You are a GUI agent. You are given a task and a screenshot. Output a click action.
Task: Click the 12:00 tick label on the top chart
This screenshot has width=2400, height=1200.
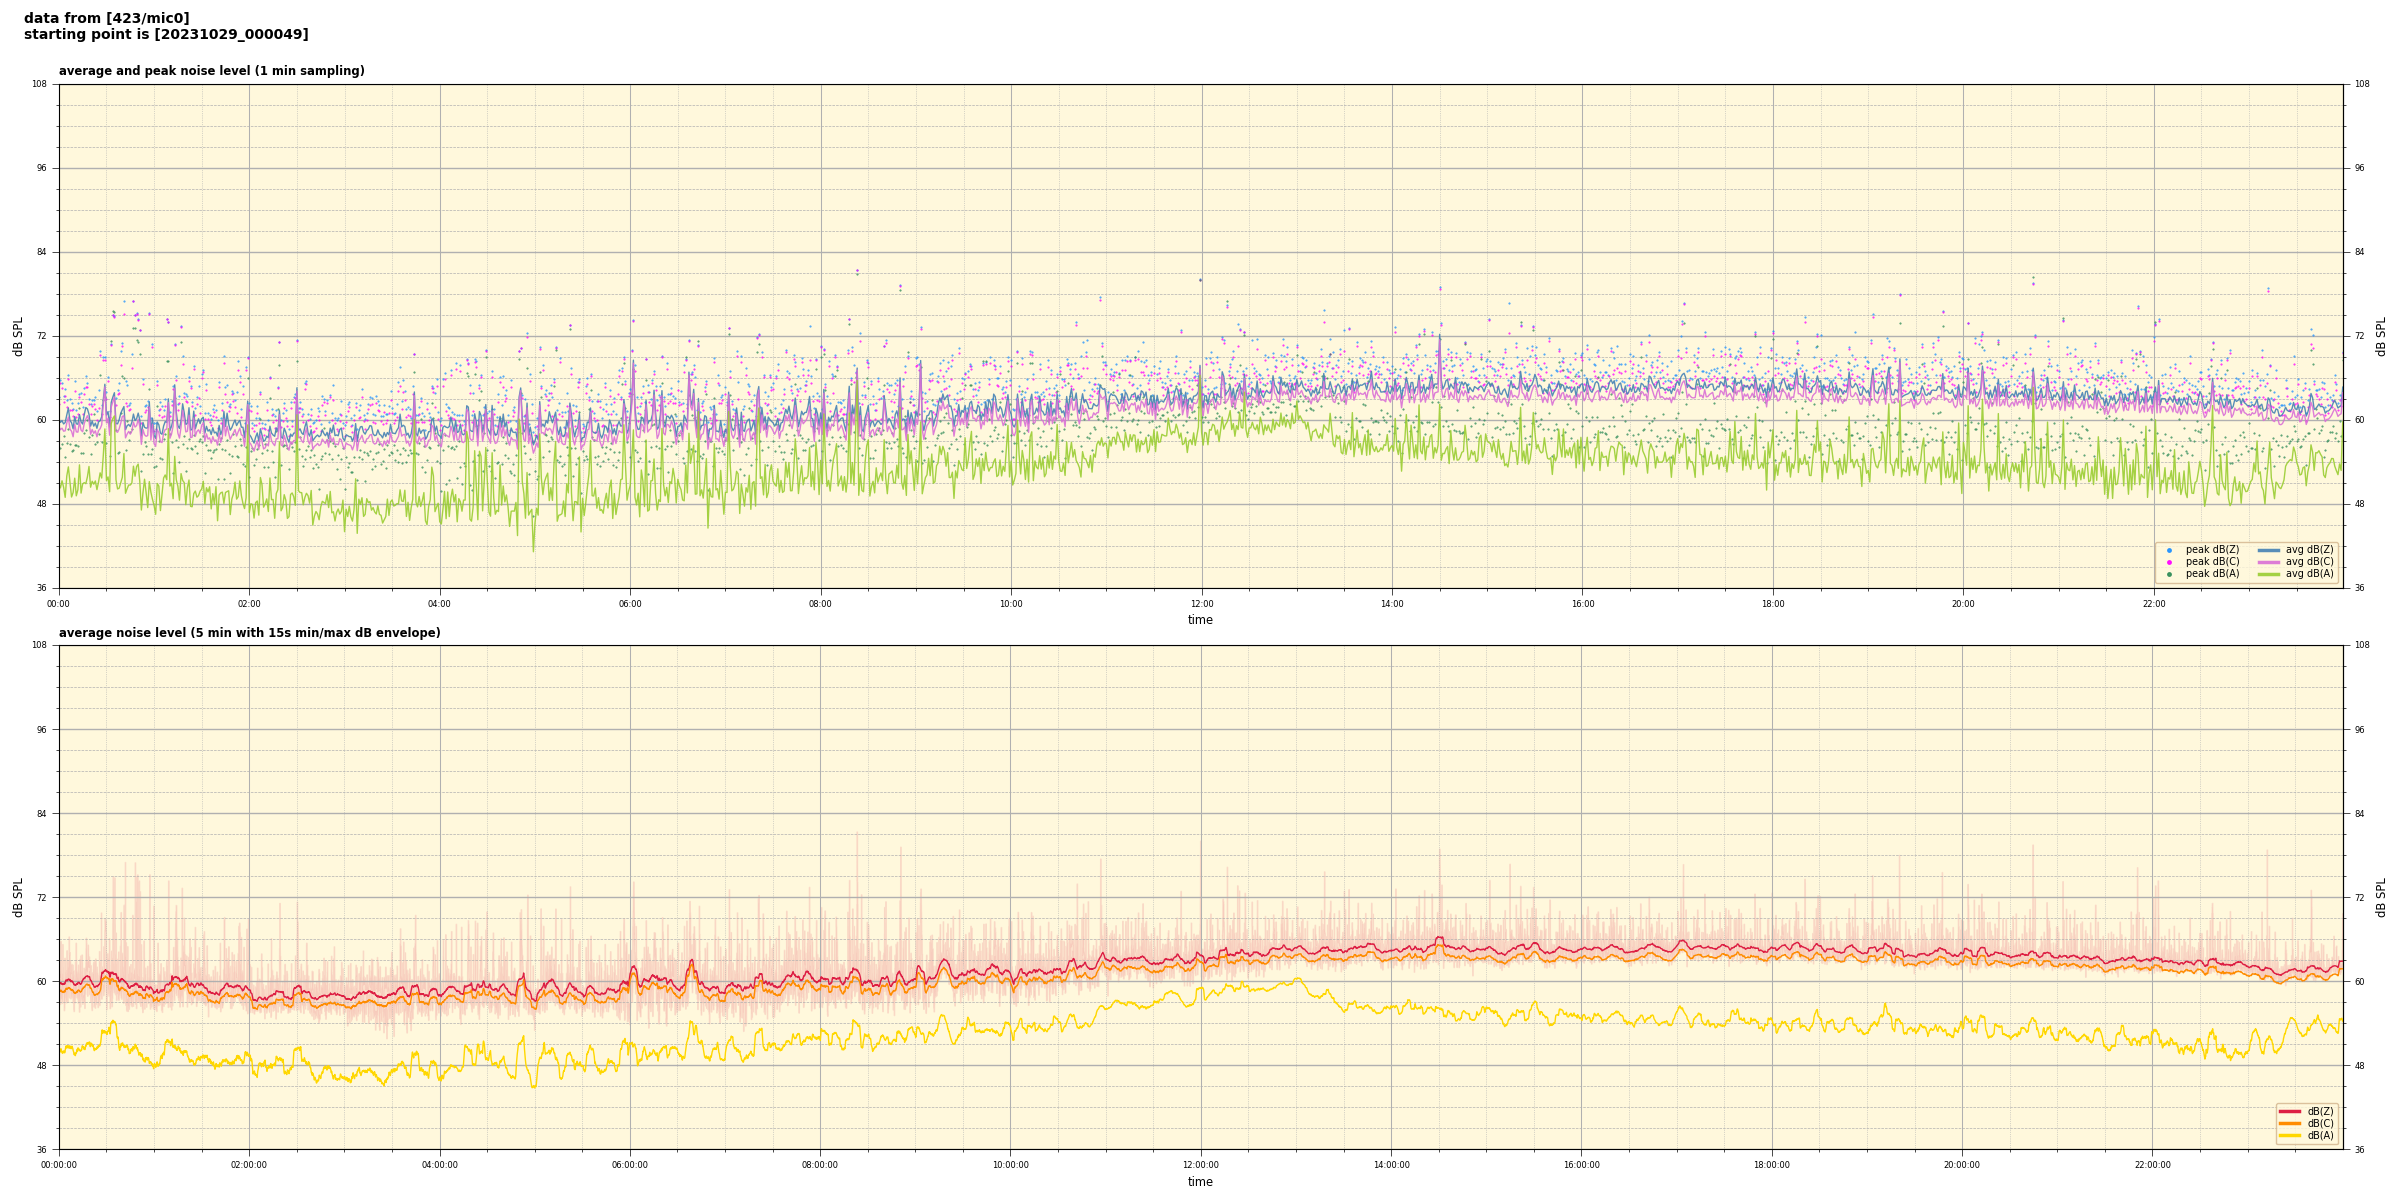pos(1201,604)
